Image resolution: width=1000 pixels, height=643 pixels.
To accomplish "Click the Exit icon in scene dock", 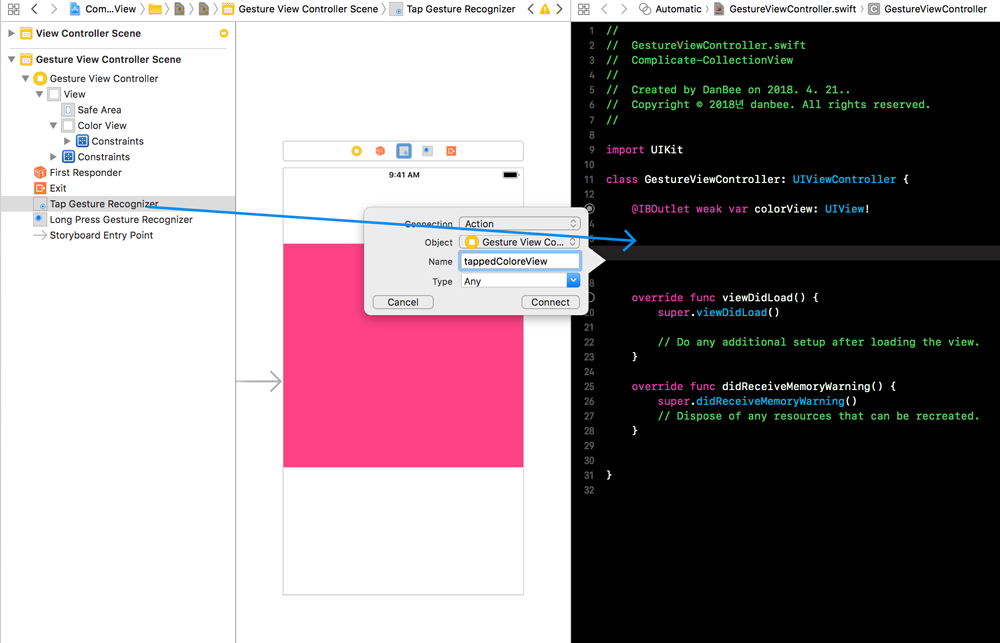I will pyautogui.click(x=451, y=151).
